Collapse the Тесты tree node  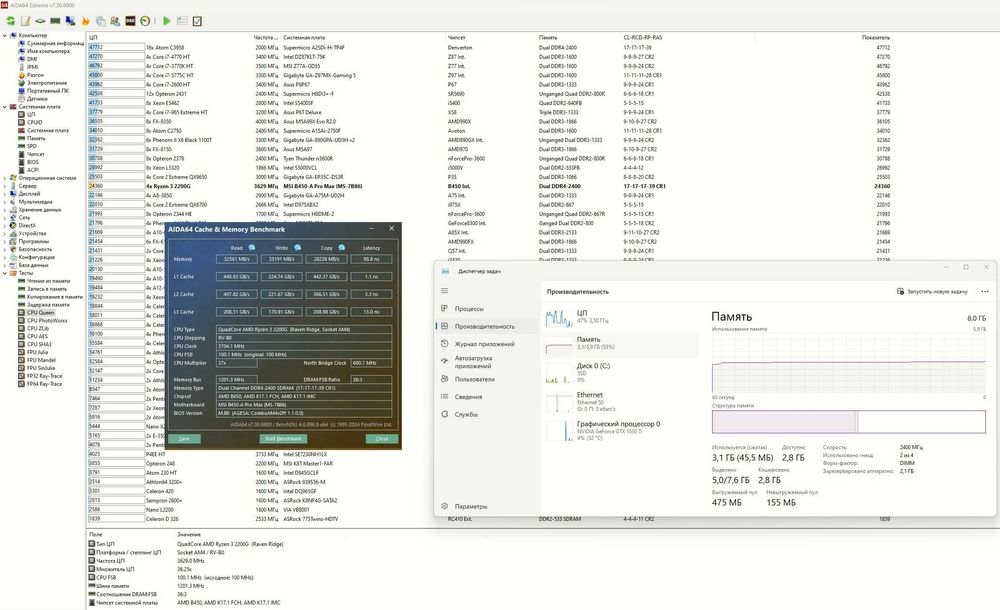click(3, 272)
